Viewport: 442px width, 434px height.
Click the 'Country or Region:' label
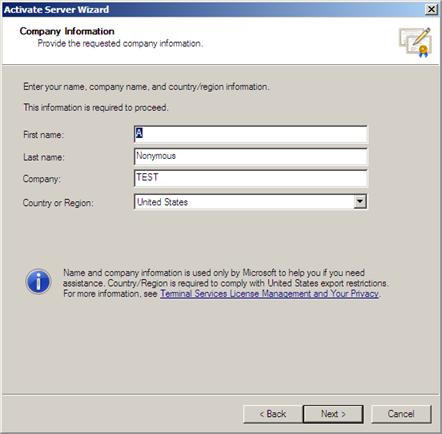58,203
